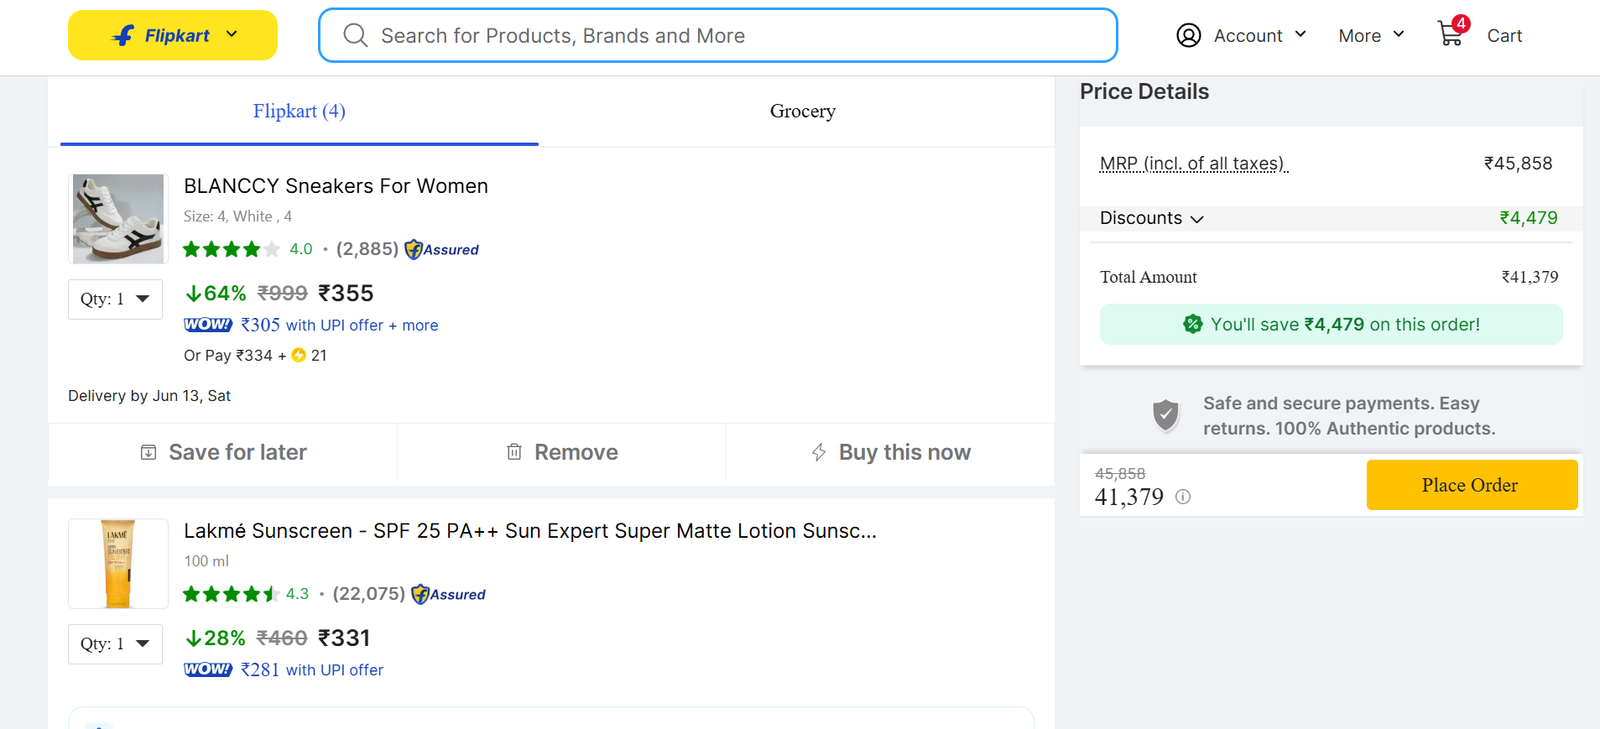1600x729 pixels.
Task: Click the search magnifier icon
Action: pyautogui.click(x=355, y=36)
